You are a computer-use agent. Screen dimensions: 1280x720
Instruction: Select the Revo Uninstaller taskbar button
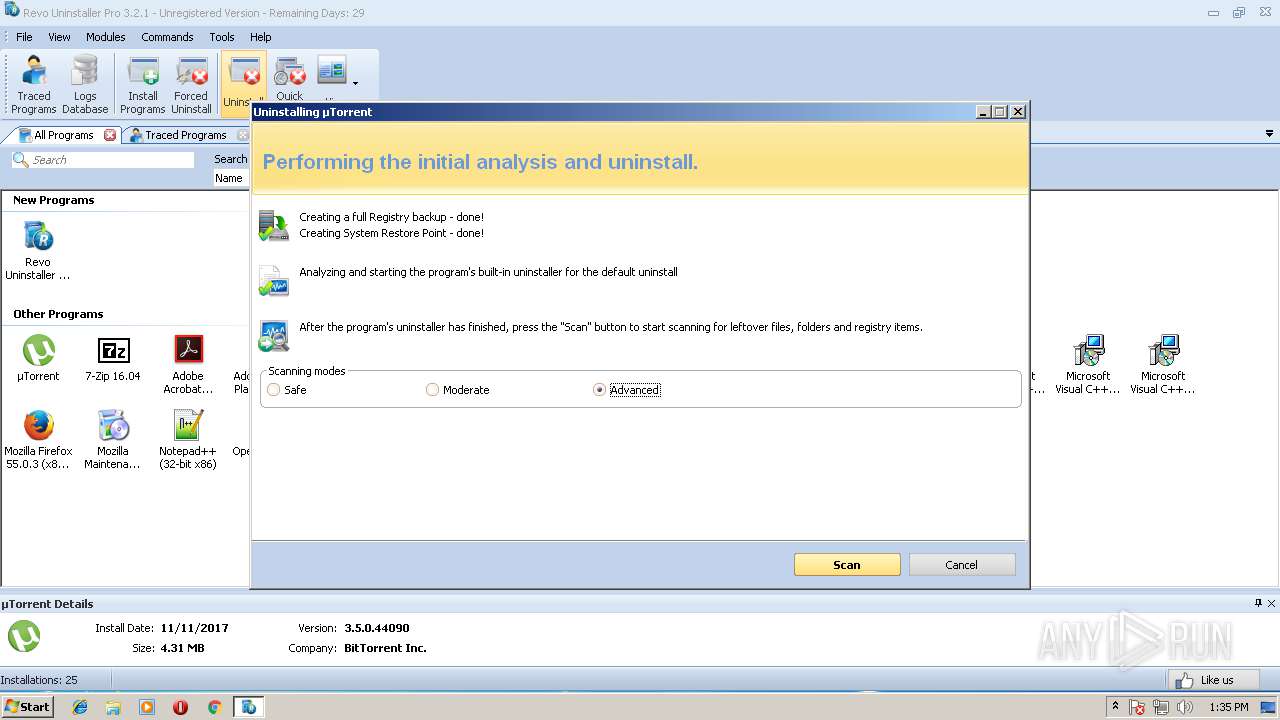(248, 707)
